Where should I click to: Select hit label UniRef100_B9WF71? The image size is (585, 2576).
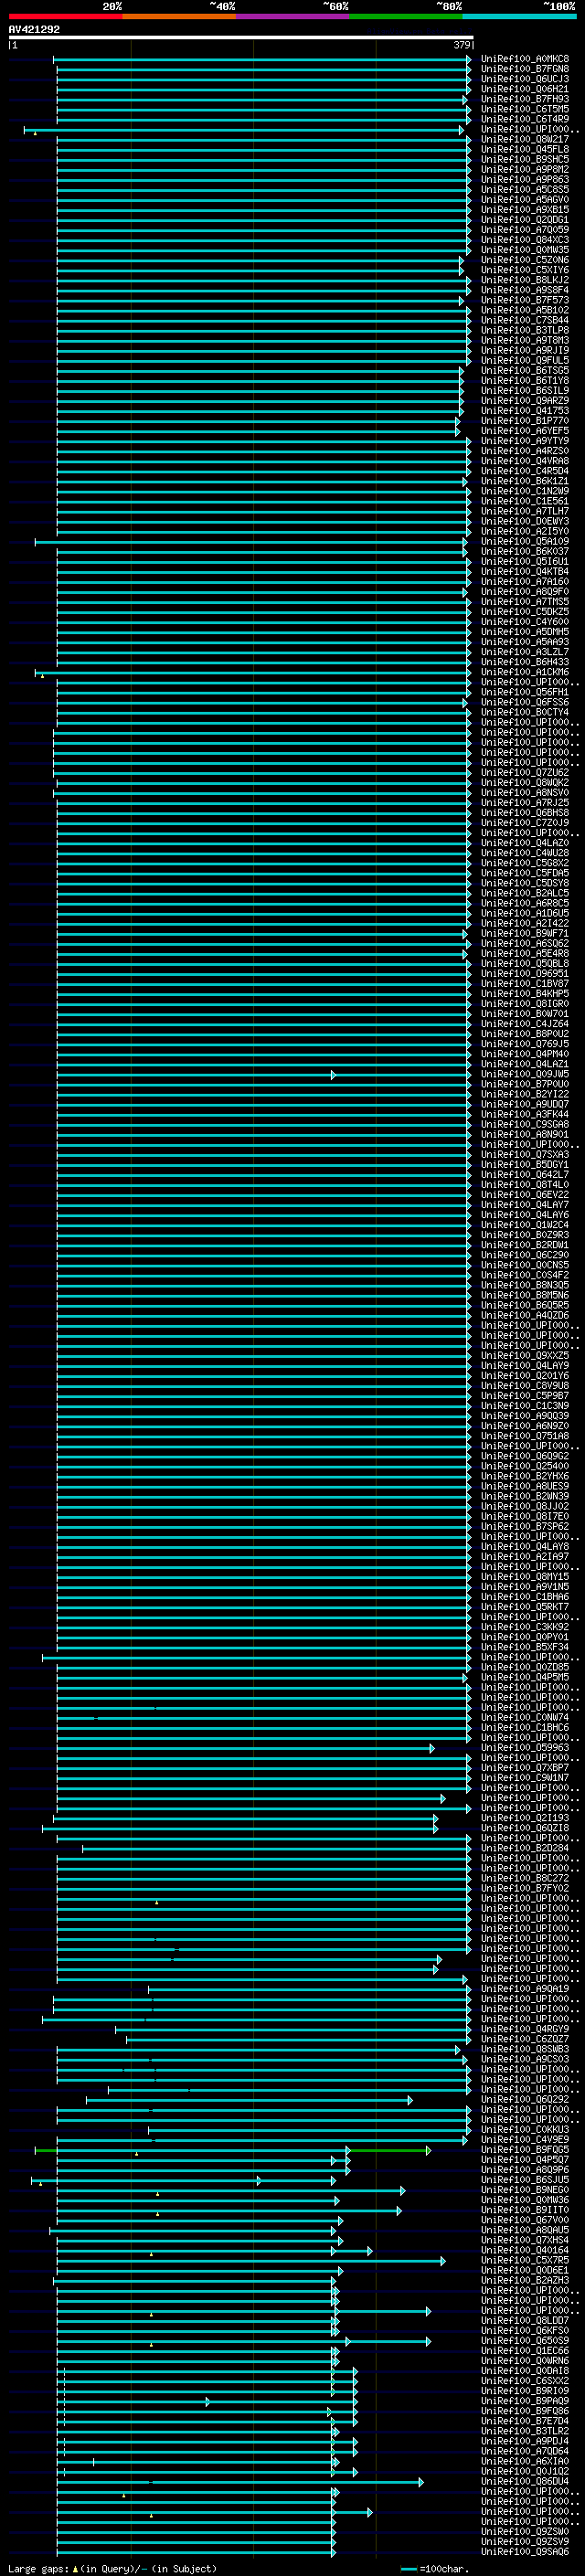(x=525, y=933)
